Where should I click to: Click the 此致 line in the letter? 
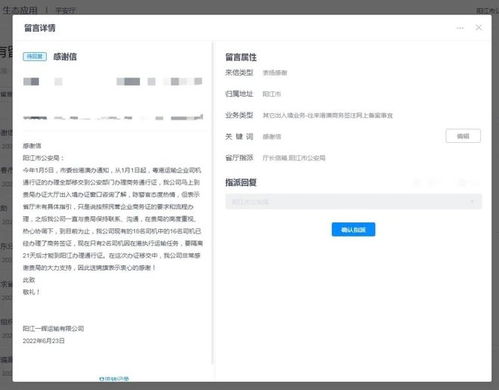[29, 280]
